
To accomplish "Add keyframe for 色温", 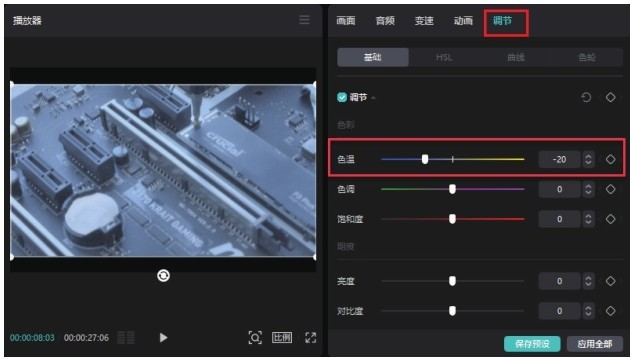I will click(610, 159).
